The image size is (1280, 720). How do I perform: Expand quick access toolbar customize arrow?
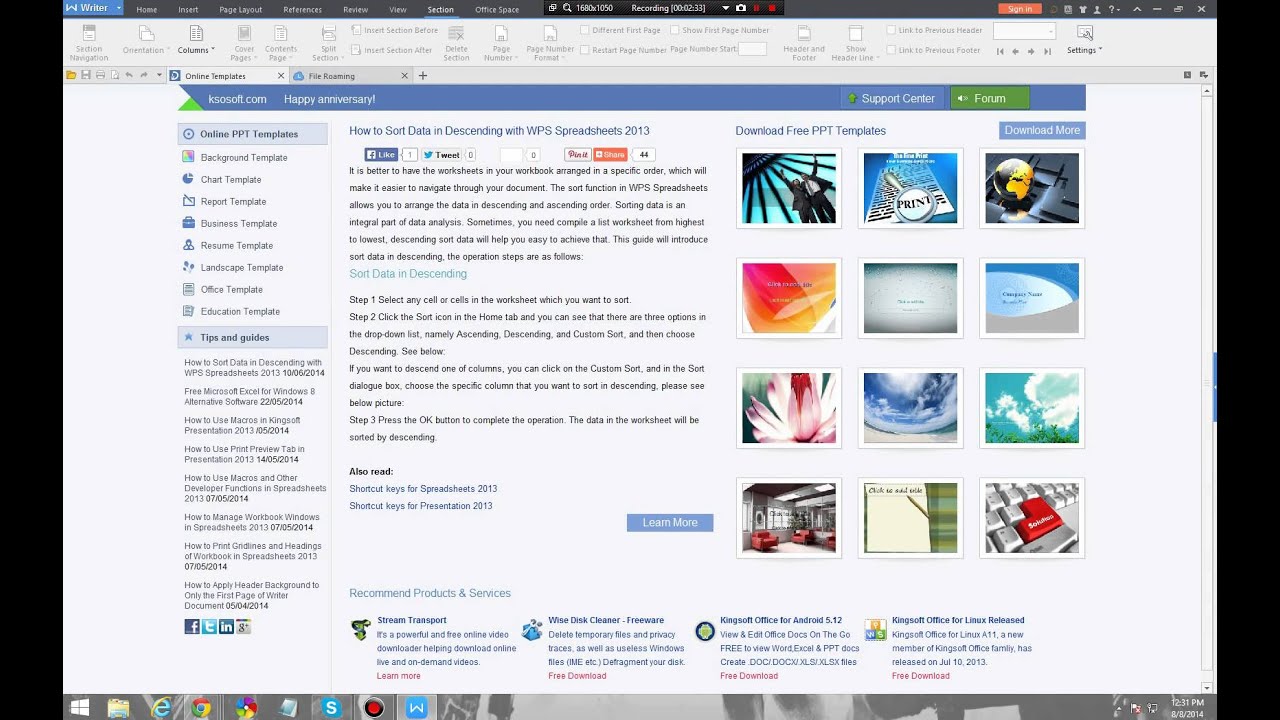pos(159,75)
